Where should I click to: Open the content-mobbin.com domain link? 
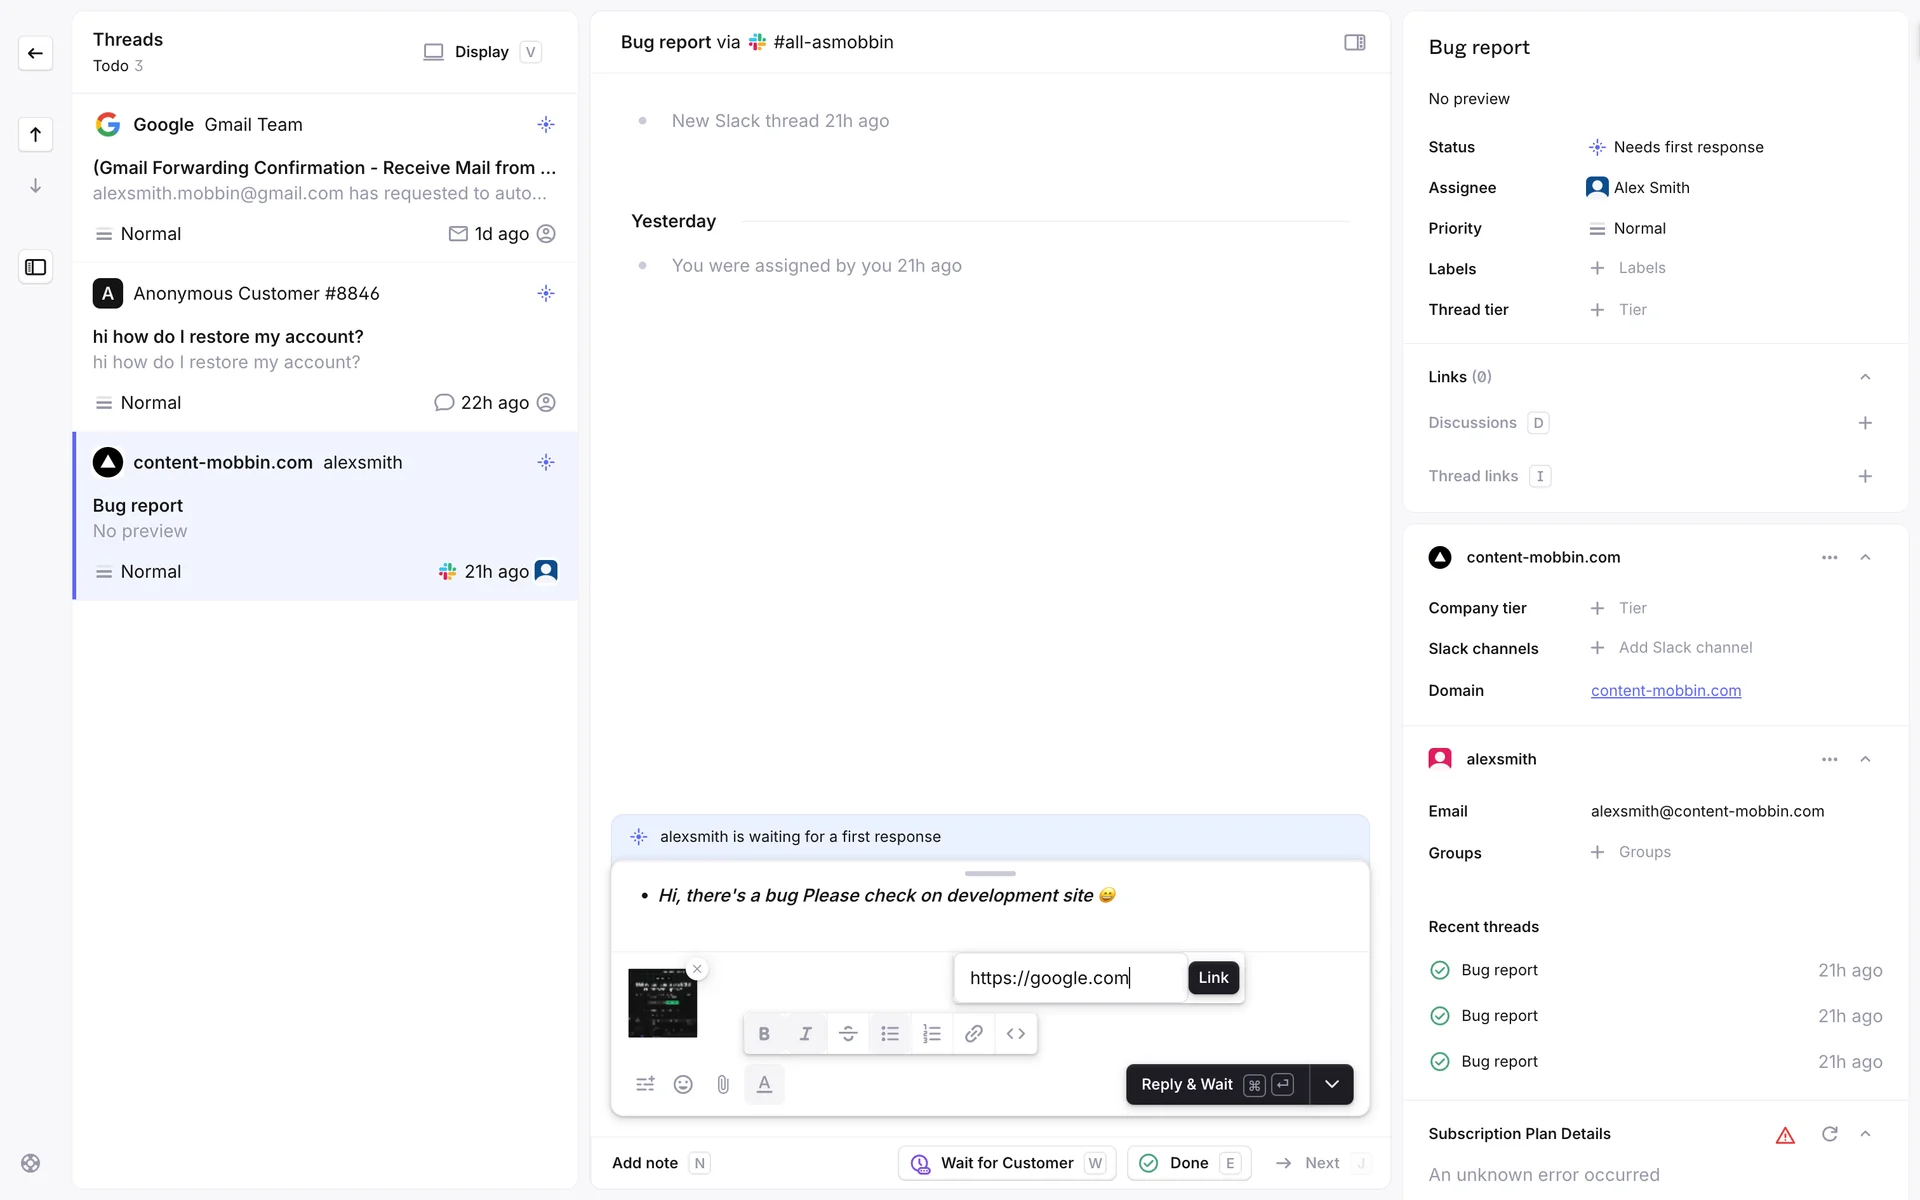point(1665,691)
